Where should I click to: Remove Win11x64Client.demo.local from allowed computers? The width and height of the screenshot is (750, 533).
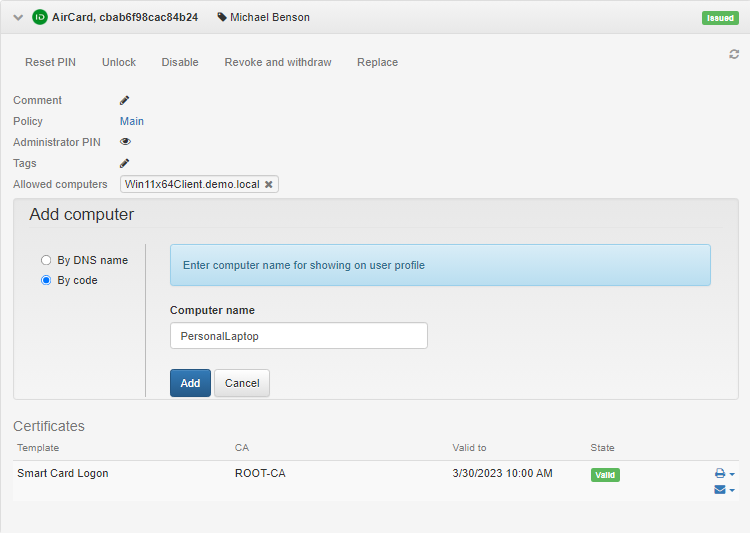coord(269,184)
